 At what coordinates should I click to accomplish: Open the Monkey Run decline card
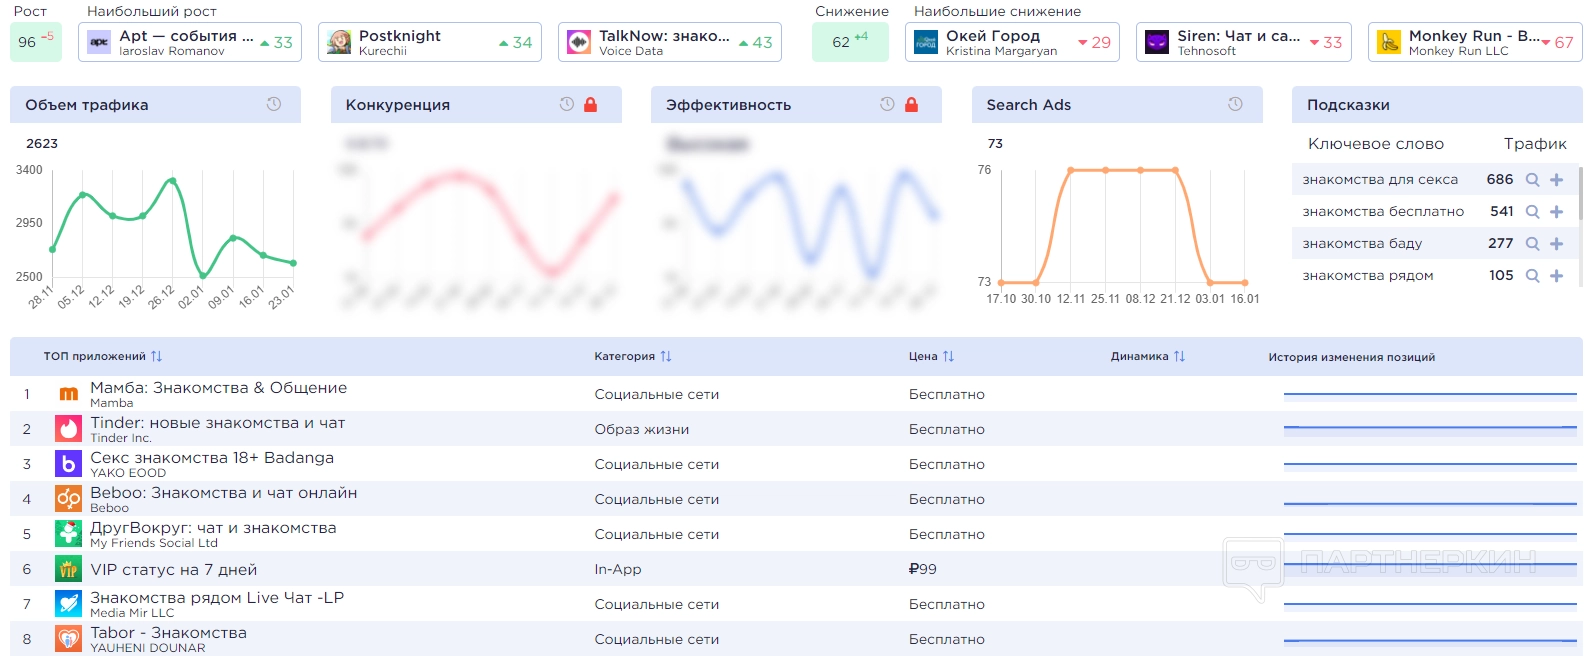coord(1475,42)
